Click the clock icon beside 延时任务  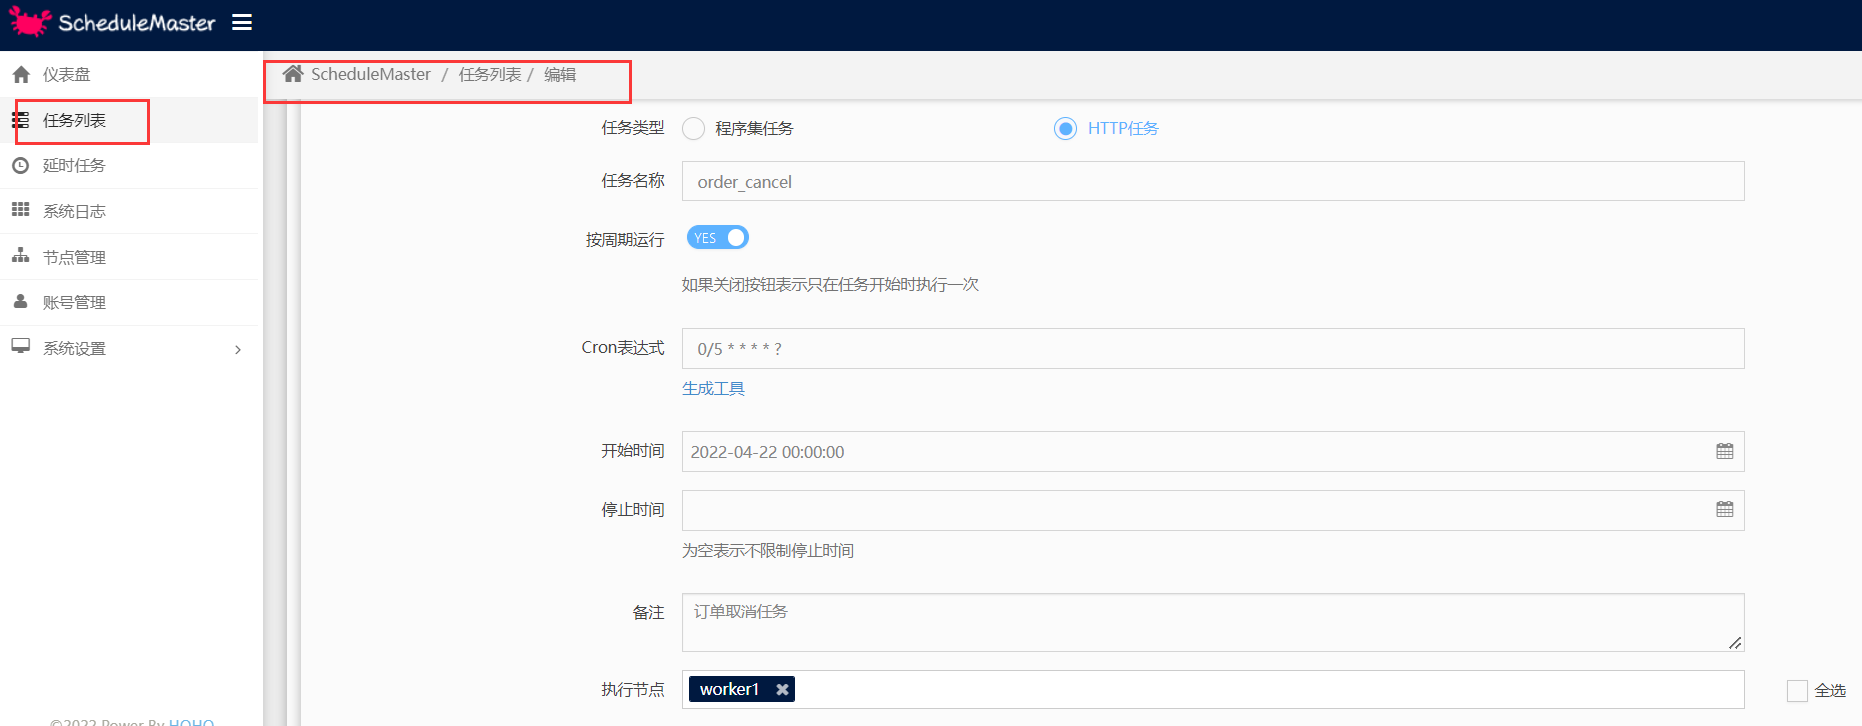click(20, 165)
